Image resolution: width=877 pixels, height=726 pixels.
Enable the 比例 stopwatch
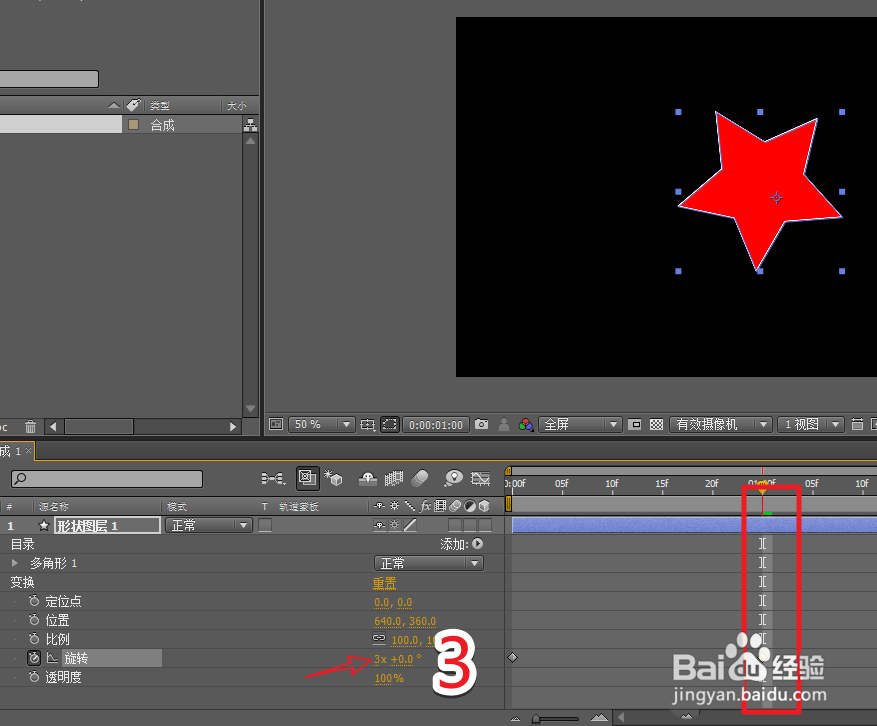coord(34,639)
